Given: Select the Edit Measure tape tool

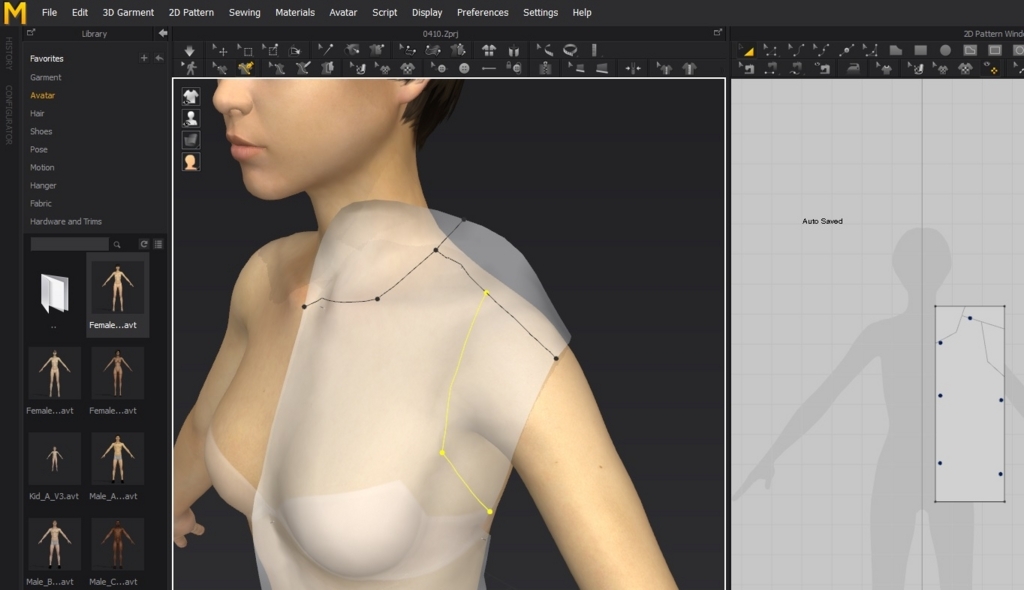Looking at the screenshot, I should click(545, 50).
